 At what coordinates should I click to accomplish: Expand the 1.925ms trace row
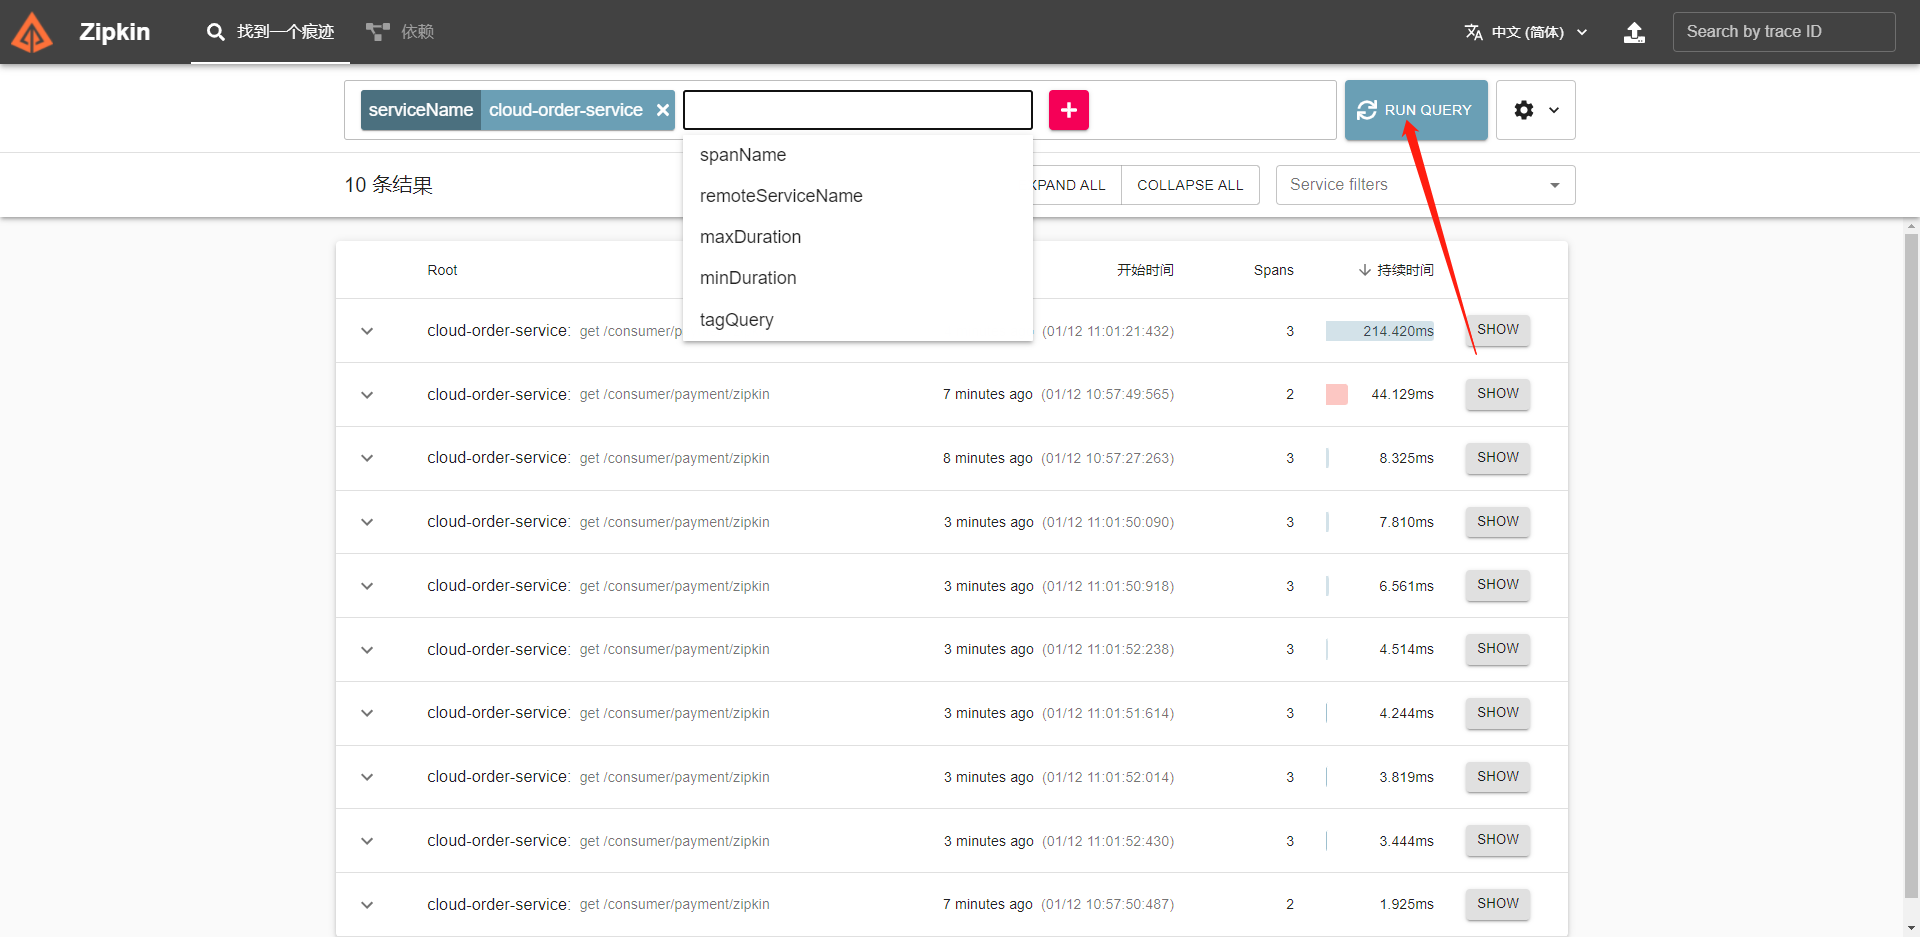367,905
